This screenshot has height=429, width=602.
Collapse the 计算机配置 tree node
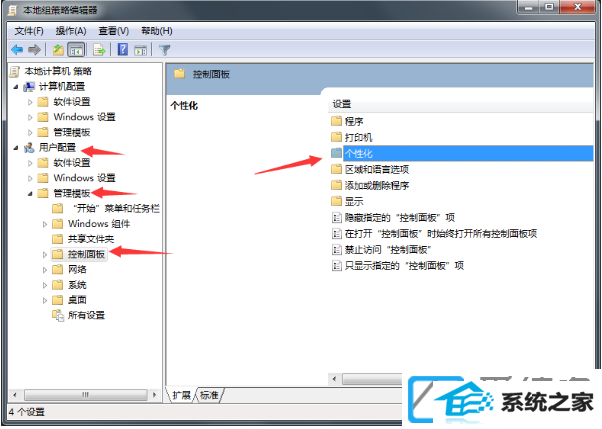(x=15, y=87)
